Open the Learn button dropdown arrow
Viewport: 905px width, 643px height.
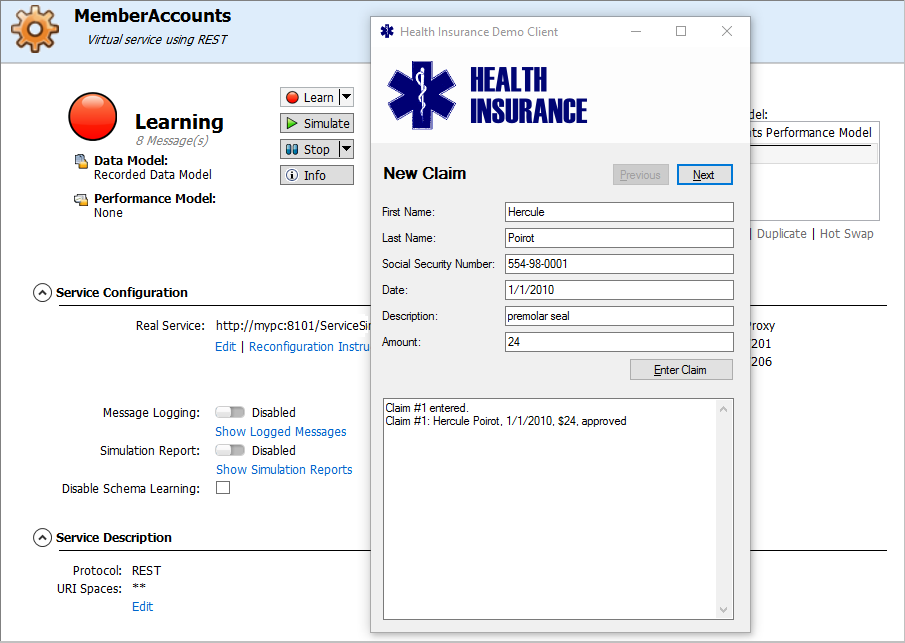346,97
